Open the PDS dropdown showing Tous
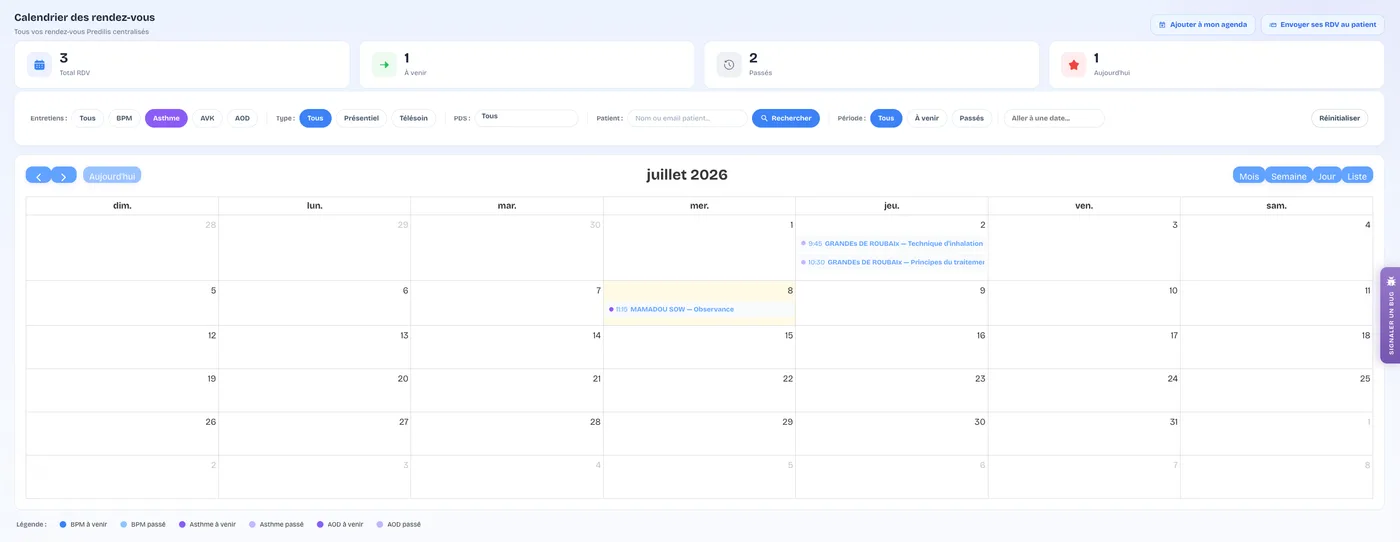1400x542 pixels. (526, 118)
